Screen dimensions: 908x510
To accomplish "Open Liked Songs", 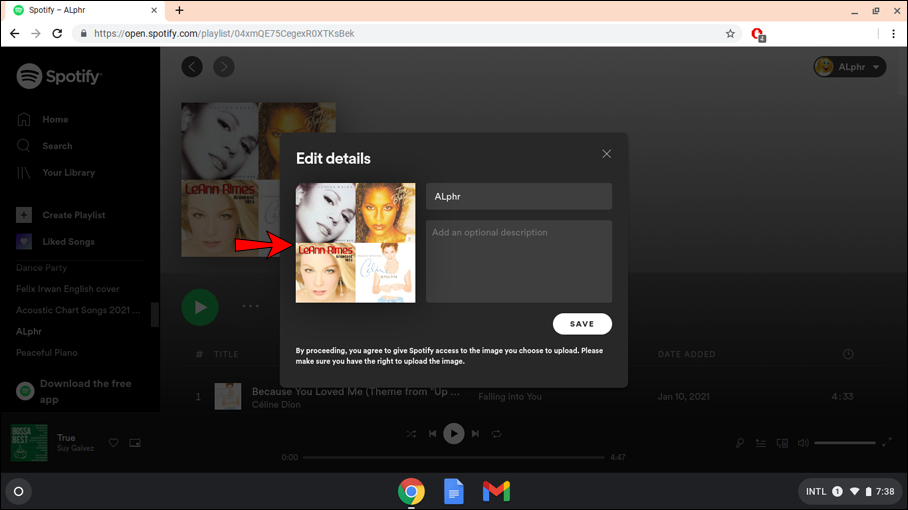I will pos(56,241).
